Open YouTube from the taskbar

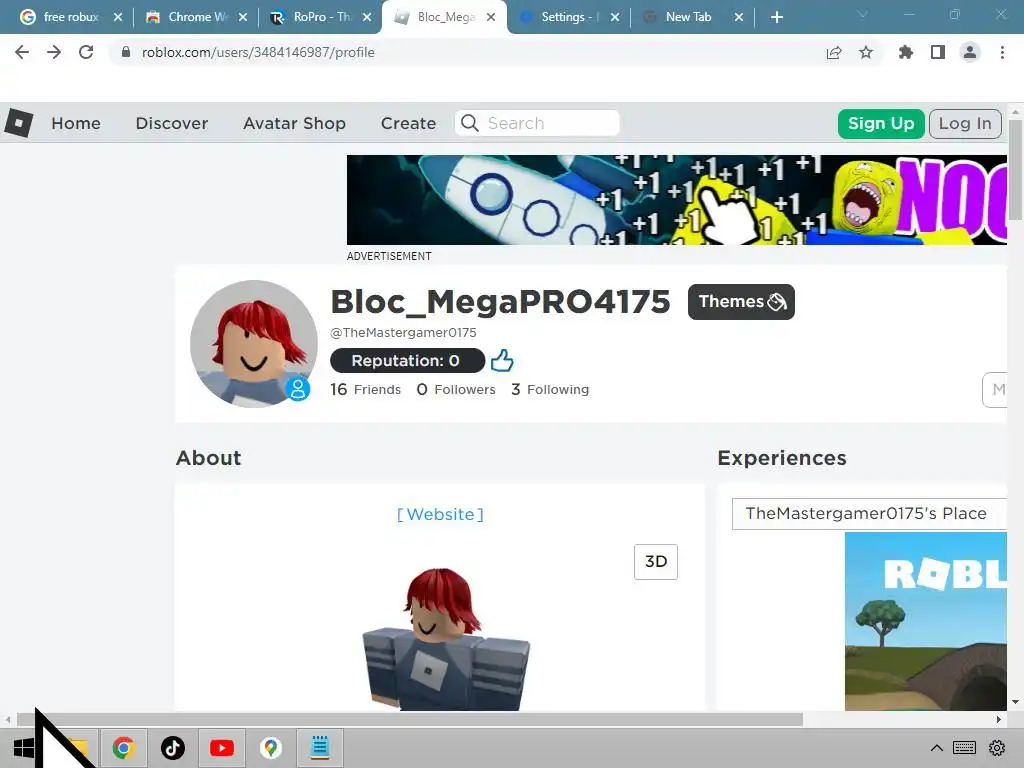coord(222,748)
